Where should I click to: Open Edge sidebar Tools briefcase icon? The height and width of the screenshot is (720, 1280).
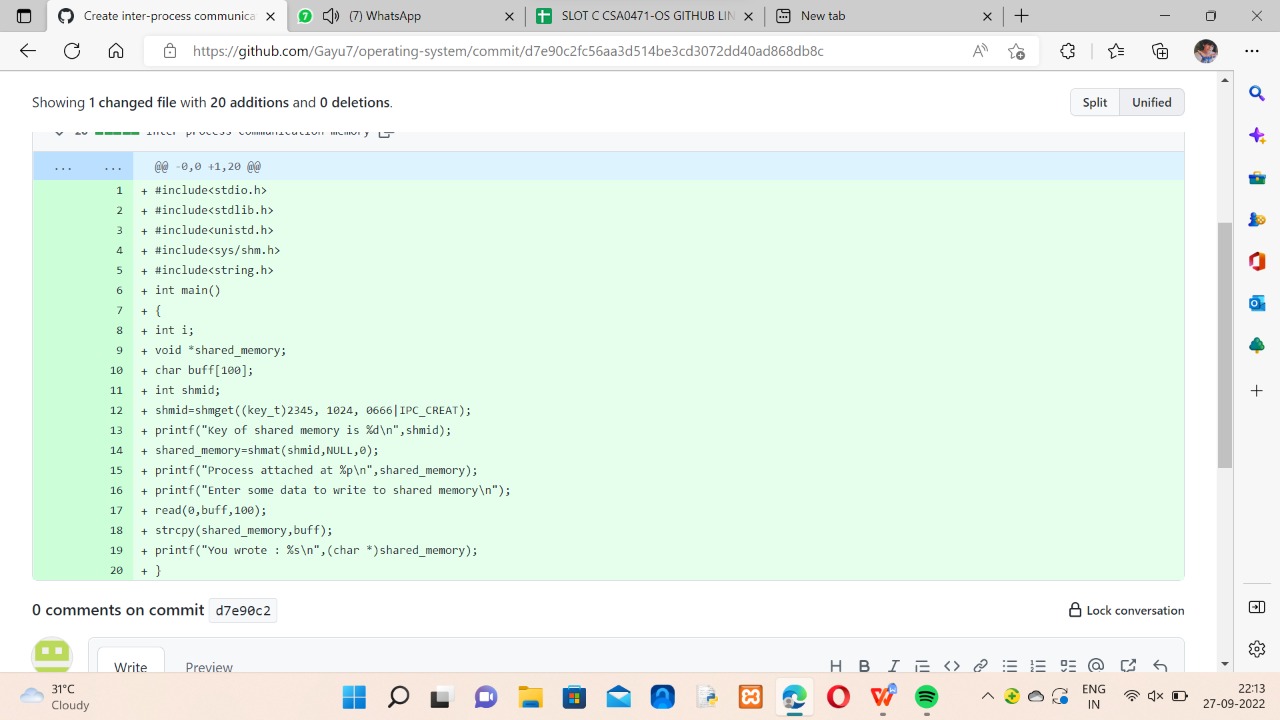click(x=1257, y=178)
